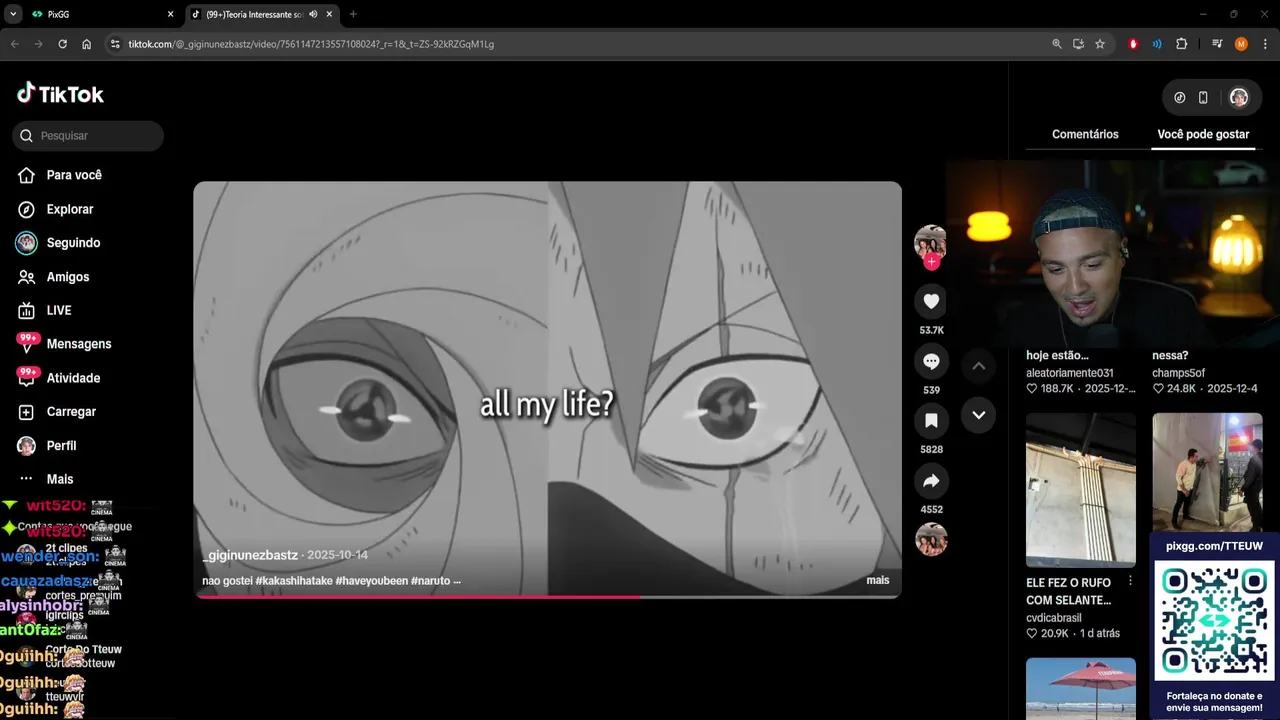
Task: Expand caption with mais
Action: pyautogui.click(x=877, y=580)
